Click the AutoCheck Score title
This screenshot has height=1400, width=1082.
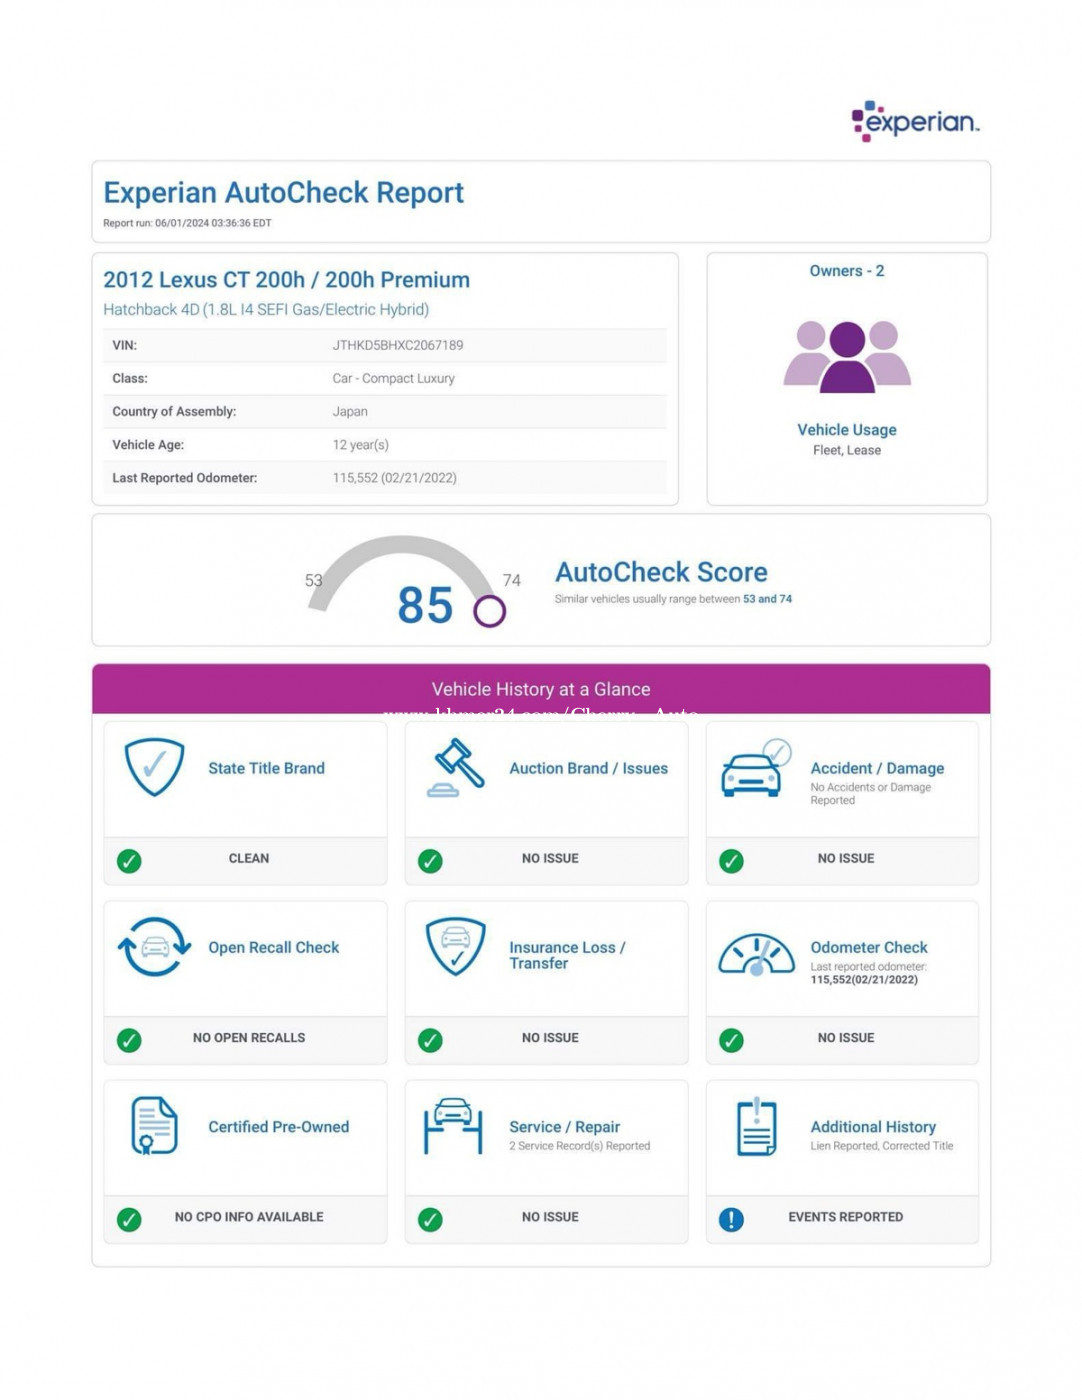point(661,572)
